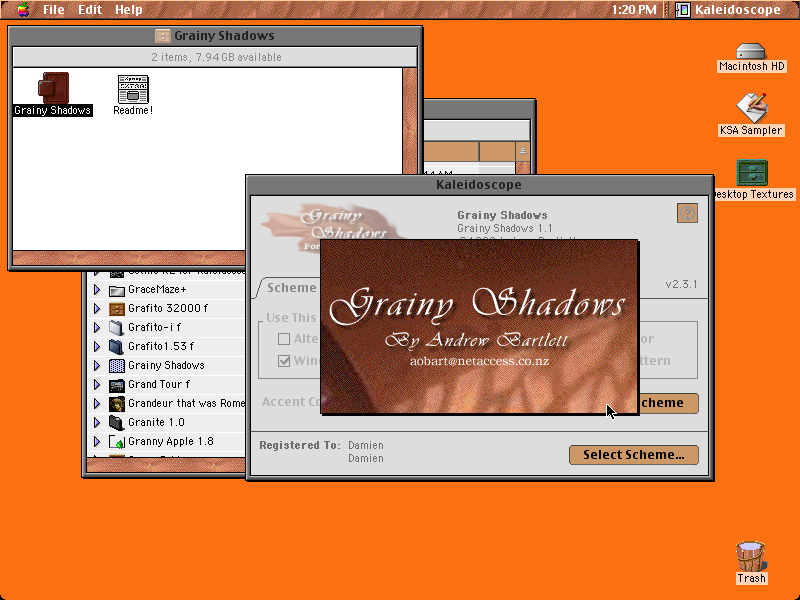Select the Grainy Shadows list folder icon

[x=117, y=366]
